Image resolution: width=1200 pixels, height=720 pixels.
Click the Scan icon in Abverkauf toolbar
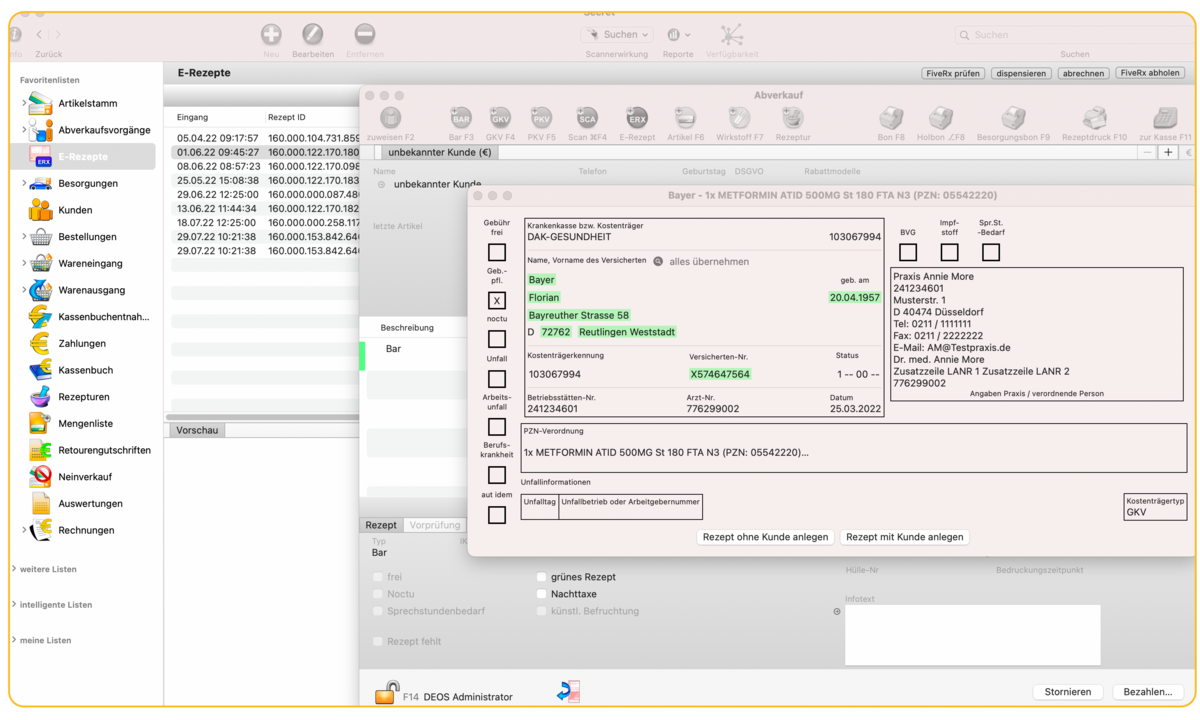point(587,118)
